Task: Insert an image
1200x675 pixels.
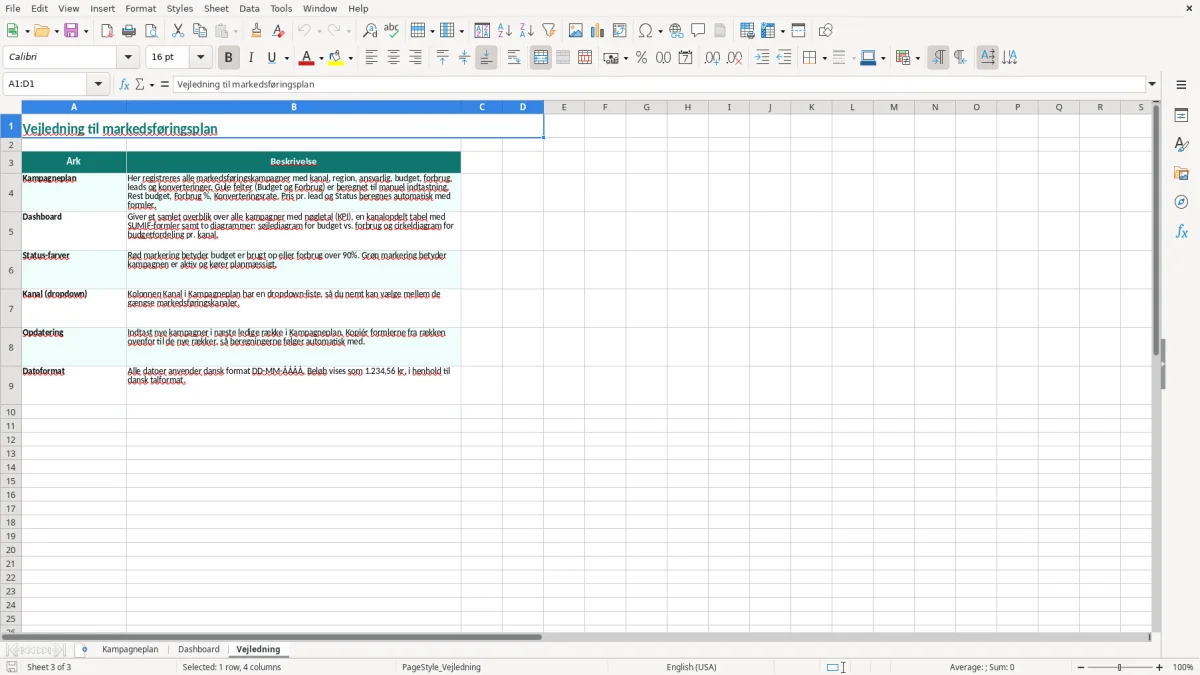Action: point(576,31)
